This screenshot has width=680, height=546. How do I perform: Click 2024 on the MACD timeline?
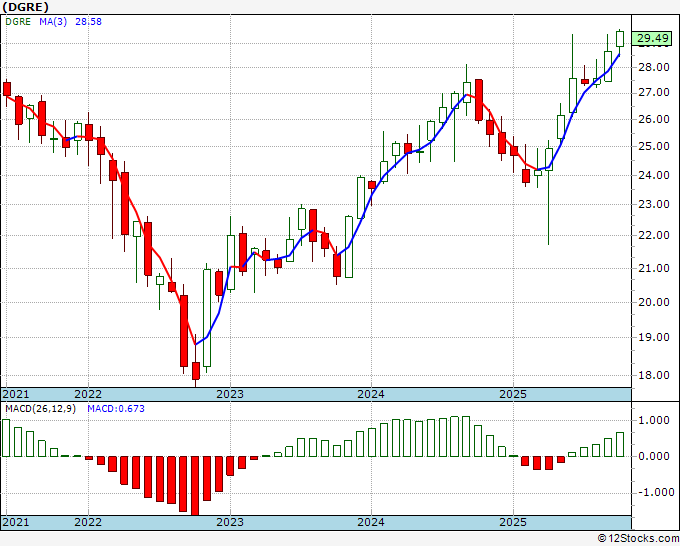point(371,522)
